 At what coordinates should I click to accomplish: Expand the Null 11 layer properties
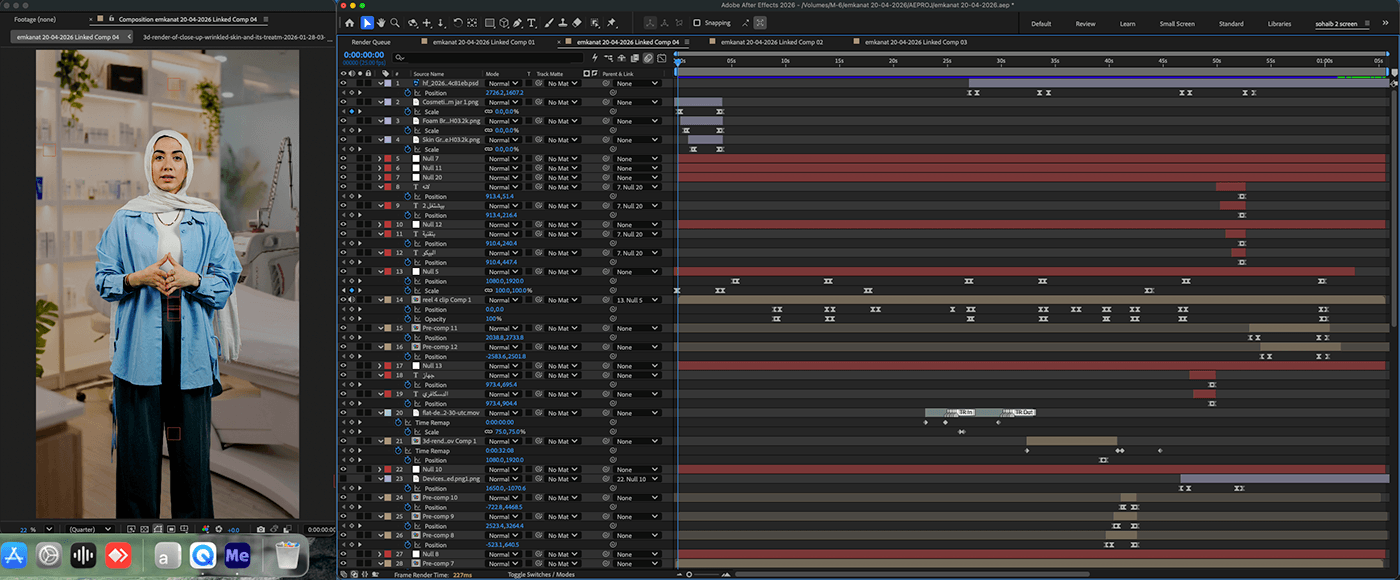(379, 168)
